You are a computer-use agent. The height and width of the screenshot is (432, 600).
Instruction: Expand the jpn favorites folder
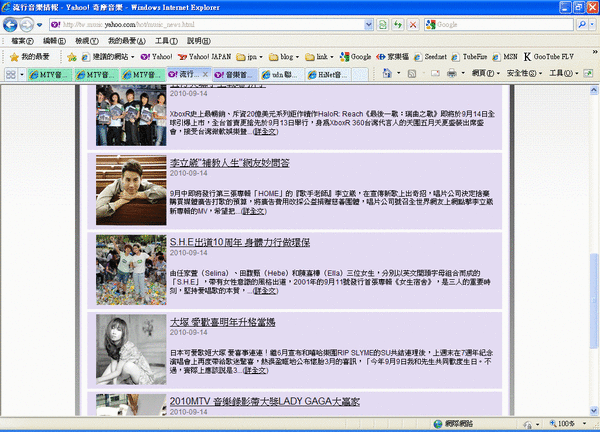coord(249,57)
